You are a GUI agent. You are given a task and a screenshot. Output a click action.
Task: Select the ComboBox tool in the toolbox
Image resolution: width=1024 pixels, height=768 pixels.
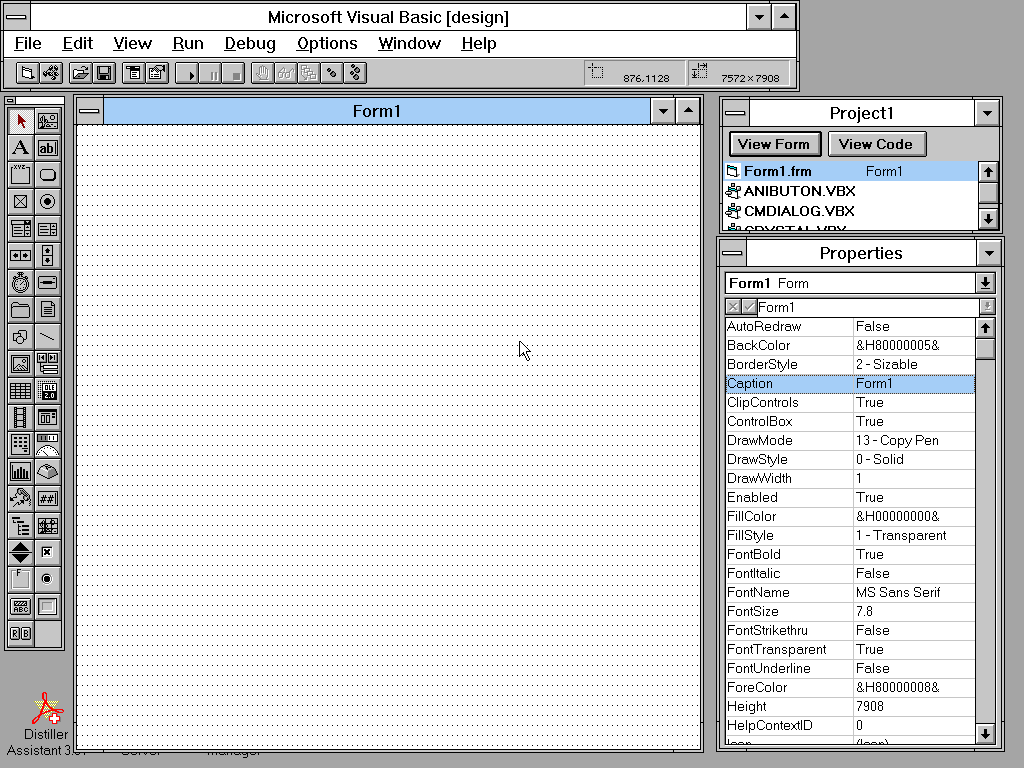[x=20, y=229]
